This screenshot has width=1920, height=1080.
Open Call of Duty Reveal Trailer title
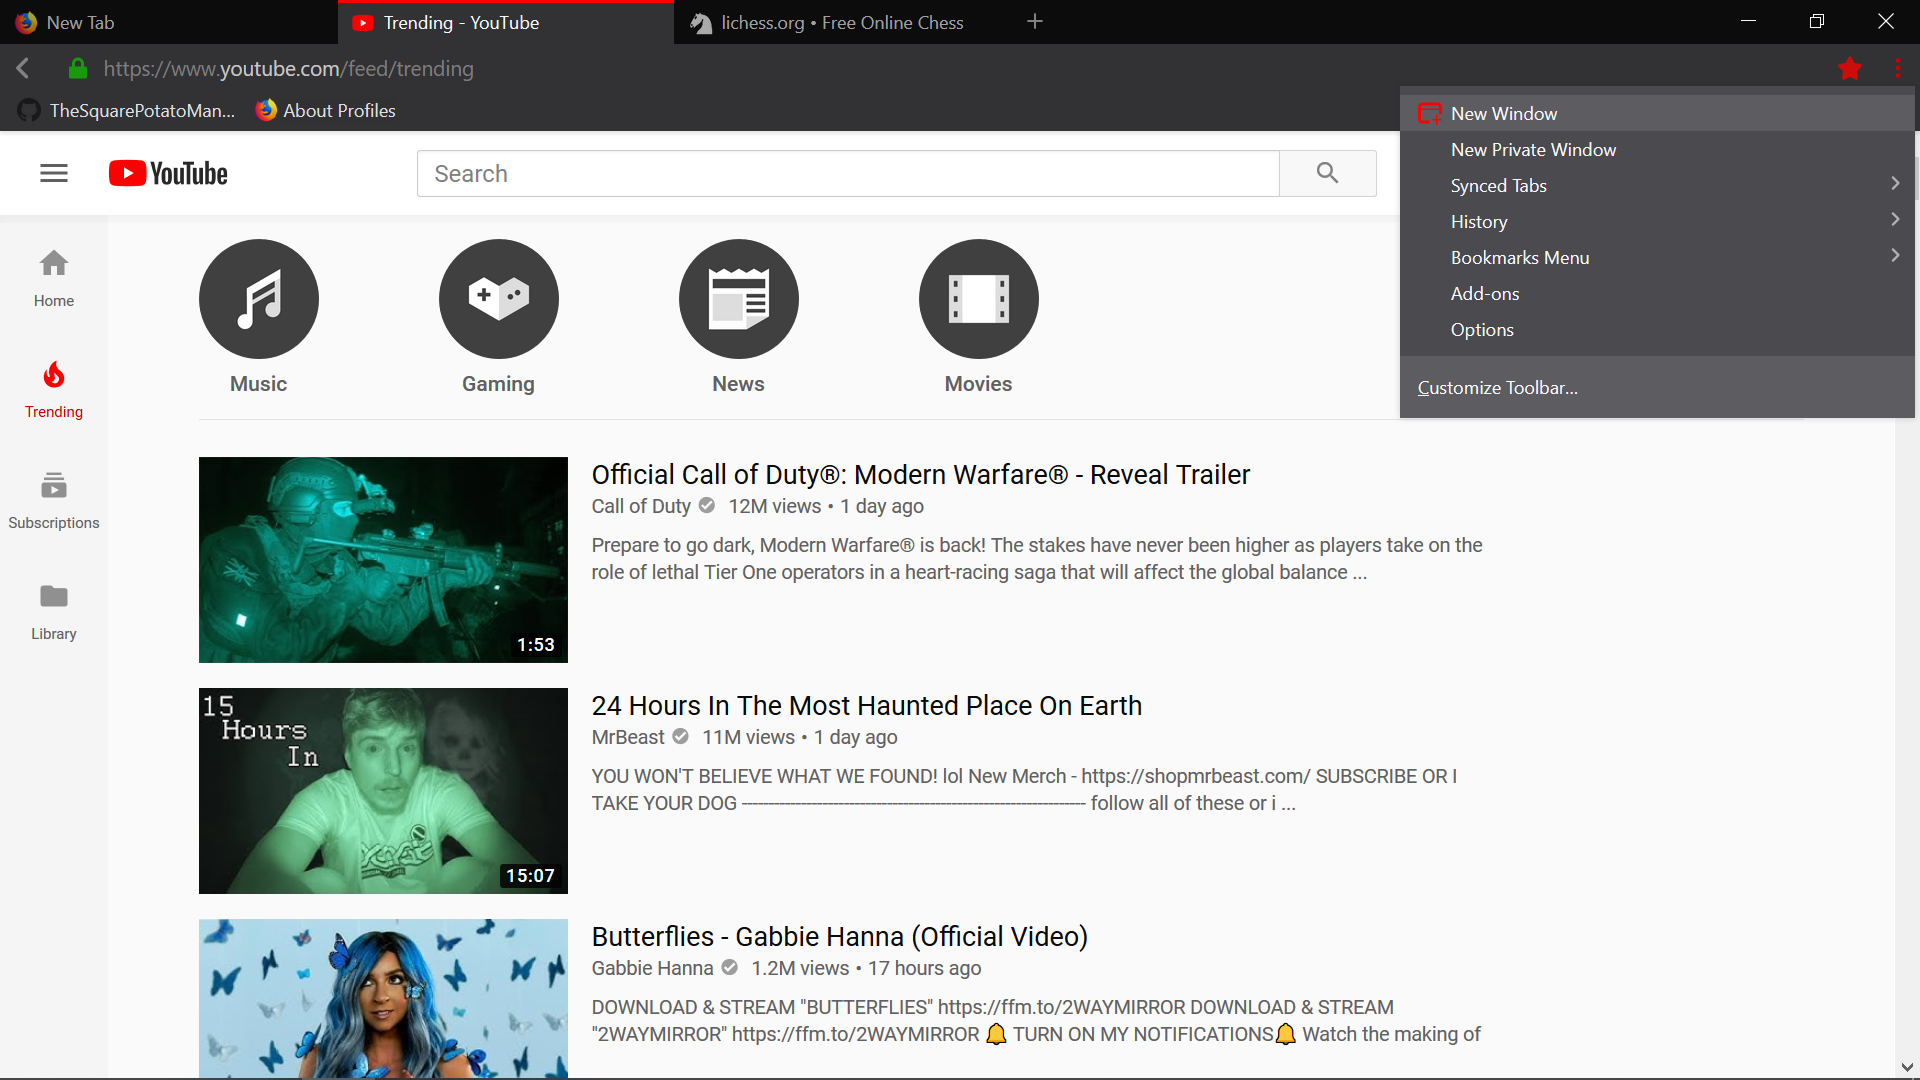[920, 474]
